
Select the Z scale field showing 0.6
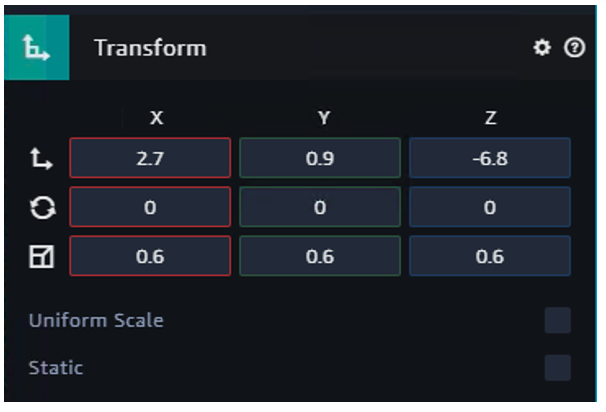pos(490,256)
